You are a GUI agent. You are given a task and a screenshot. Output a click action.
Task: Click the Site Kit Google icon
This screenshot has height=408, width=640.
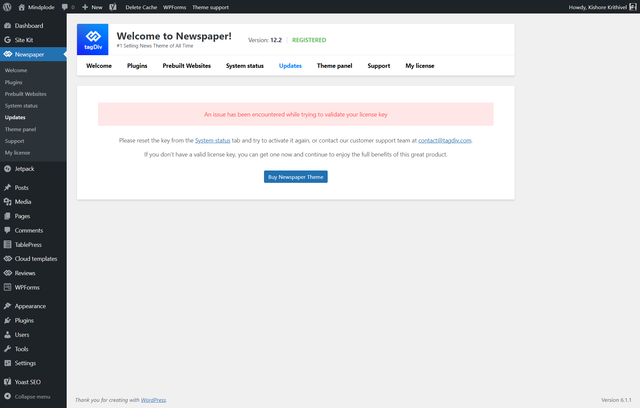point(7,40)
